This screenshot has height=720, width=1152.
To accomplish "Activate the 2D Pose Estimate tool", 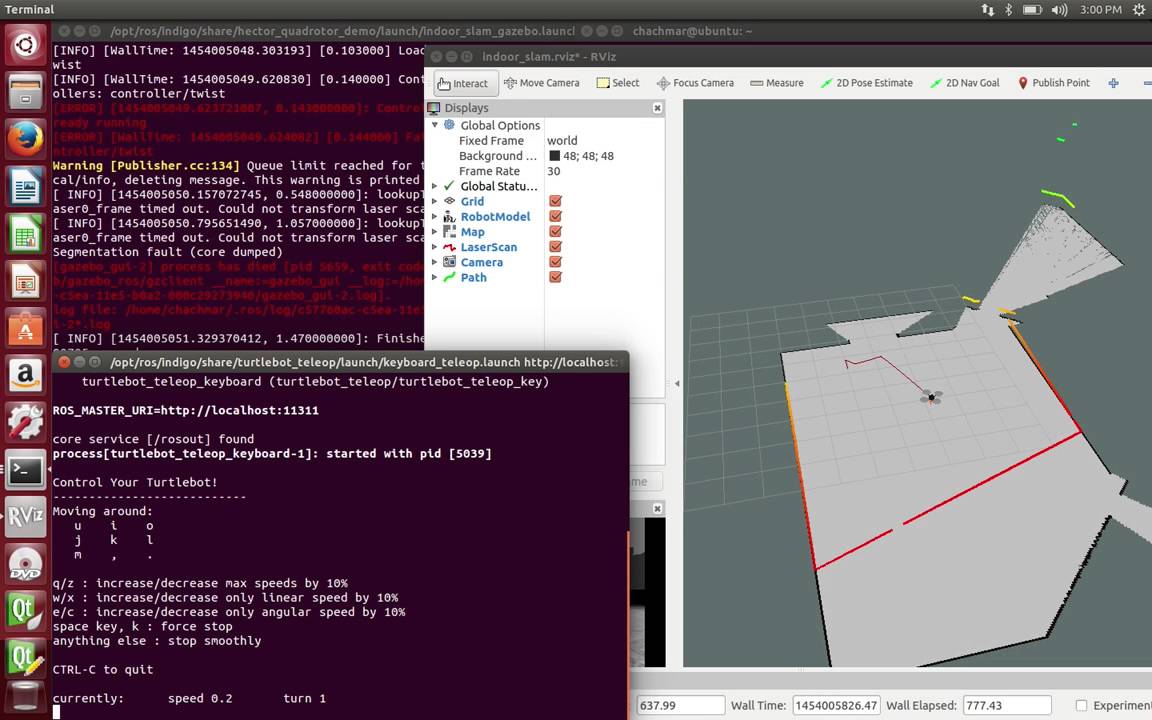I will click(x=866, y=83).
